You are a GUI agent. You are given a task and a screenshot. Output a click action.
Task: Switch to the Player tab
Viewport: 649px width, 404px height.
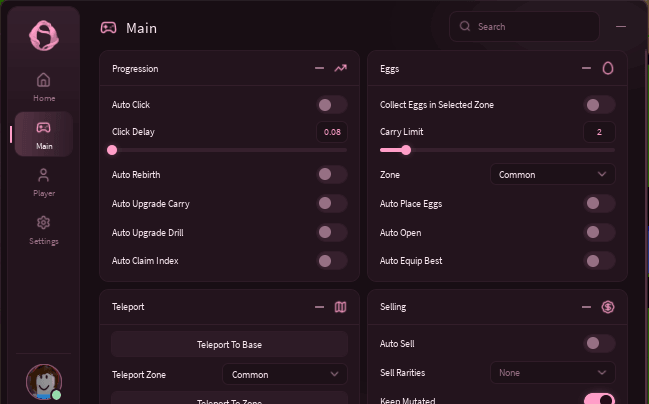pyautogui.click(x=44, y=183)
